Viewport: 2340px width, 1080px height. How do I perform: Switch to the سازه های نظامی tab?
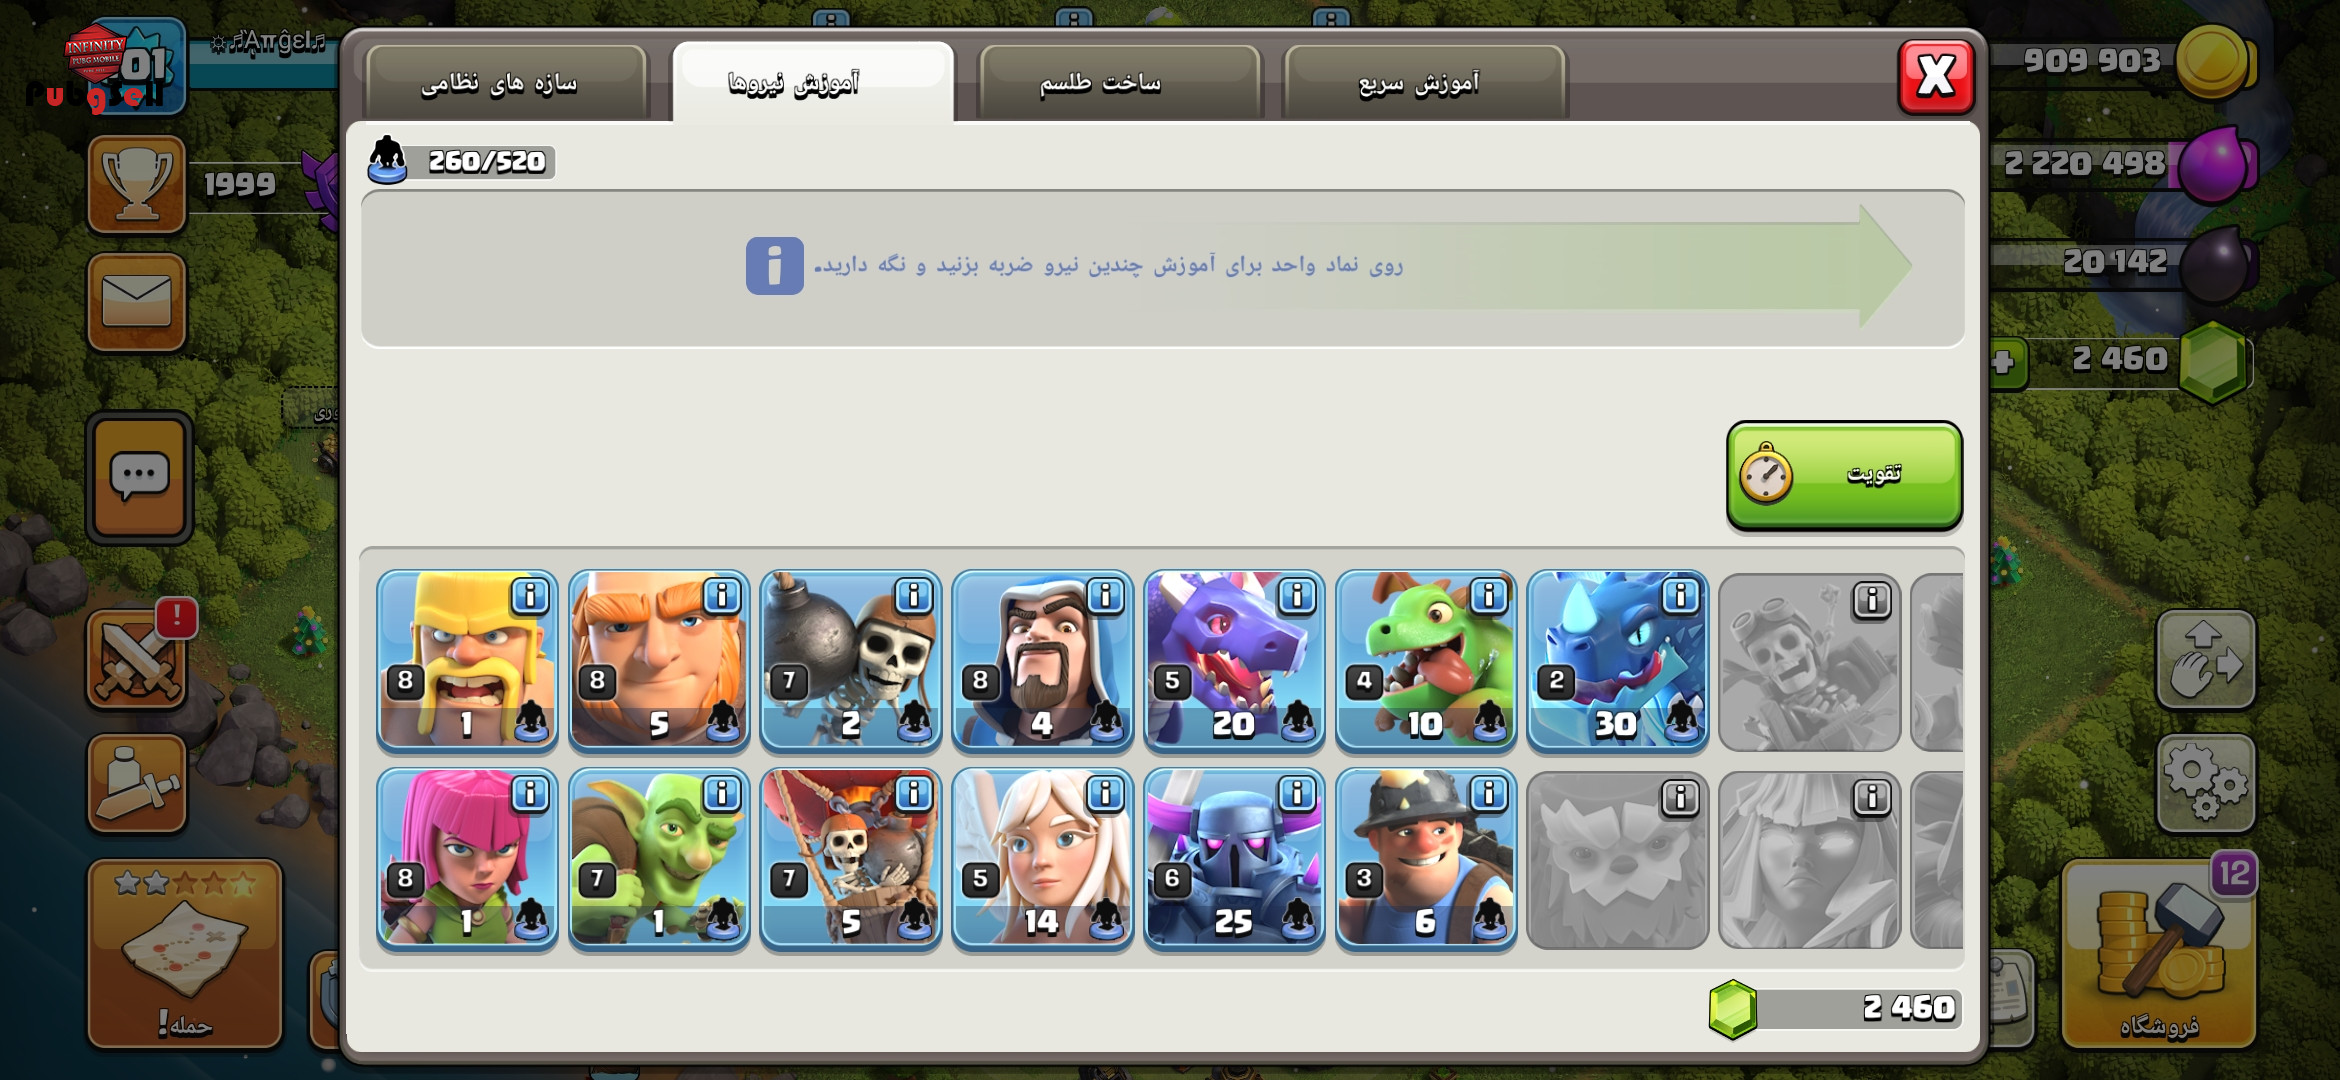tap(507, 83)
